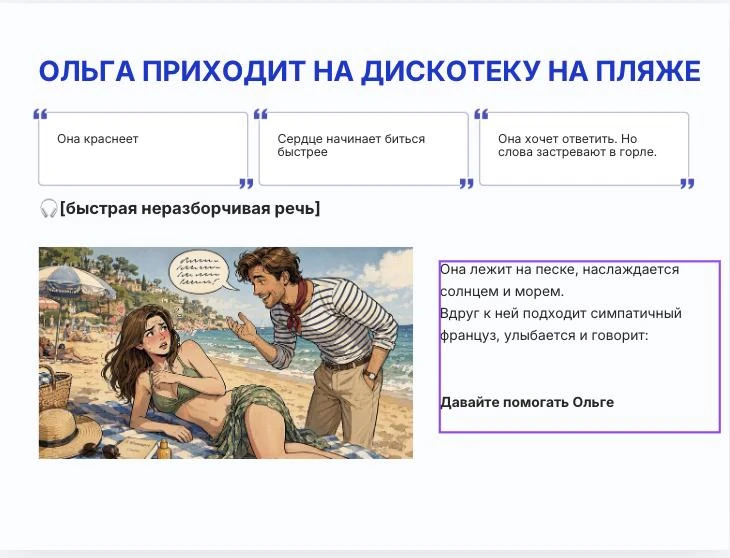730x558 pixels.
Task: Select the caption "[быстрая неразборчивая речь]"
Action: (x=190, y=208)
